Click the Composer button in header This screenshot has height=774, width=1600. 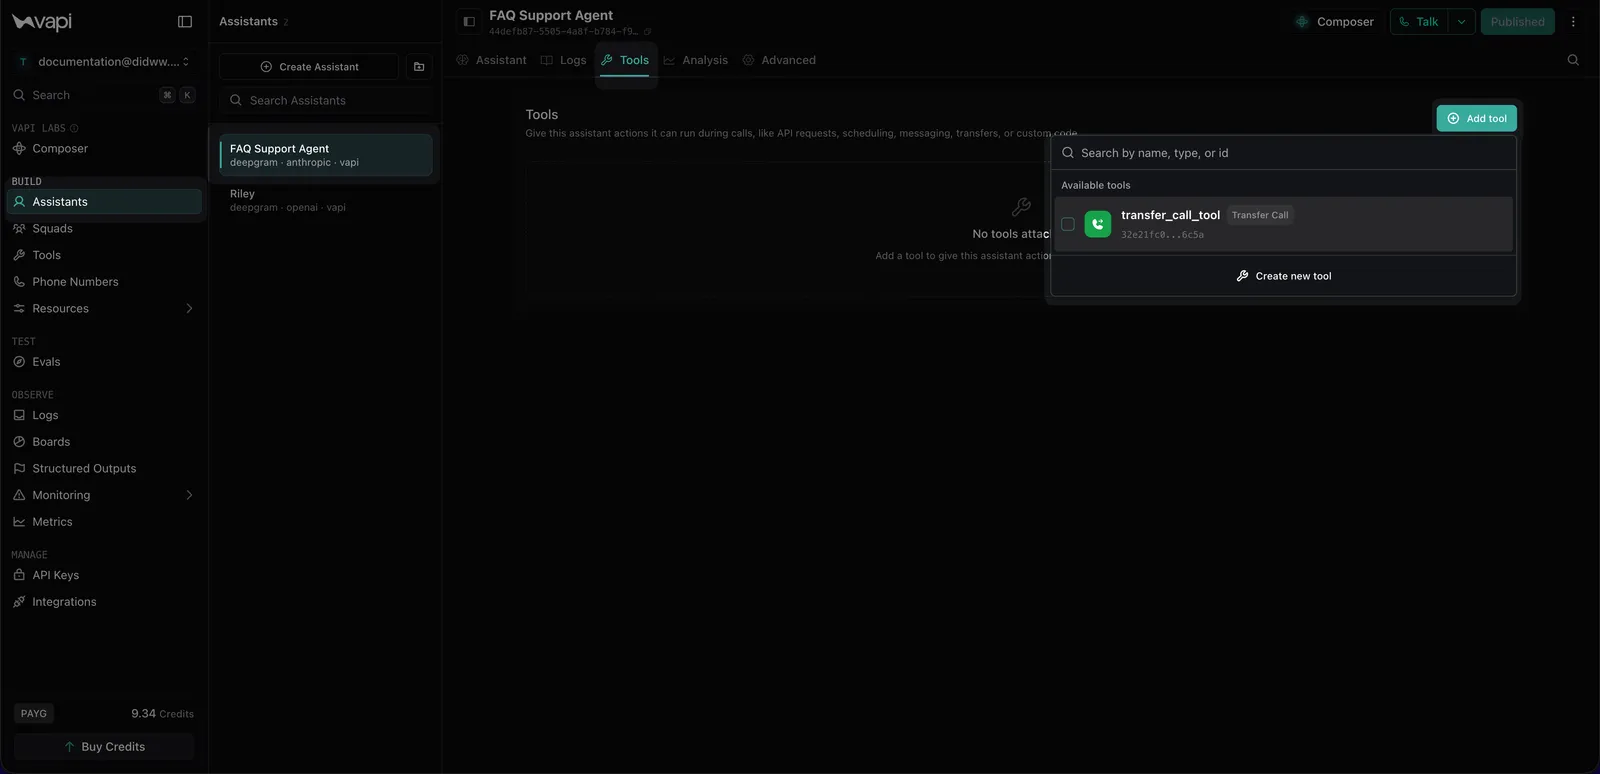point(1334,22)
